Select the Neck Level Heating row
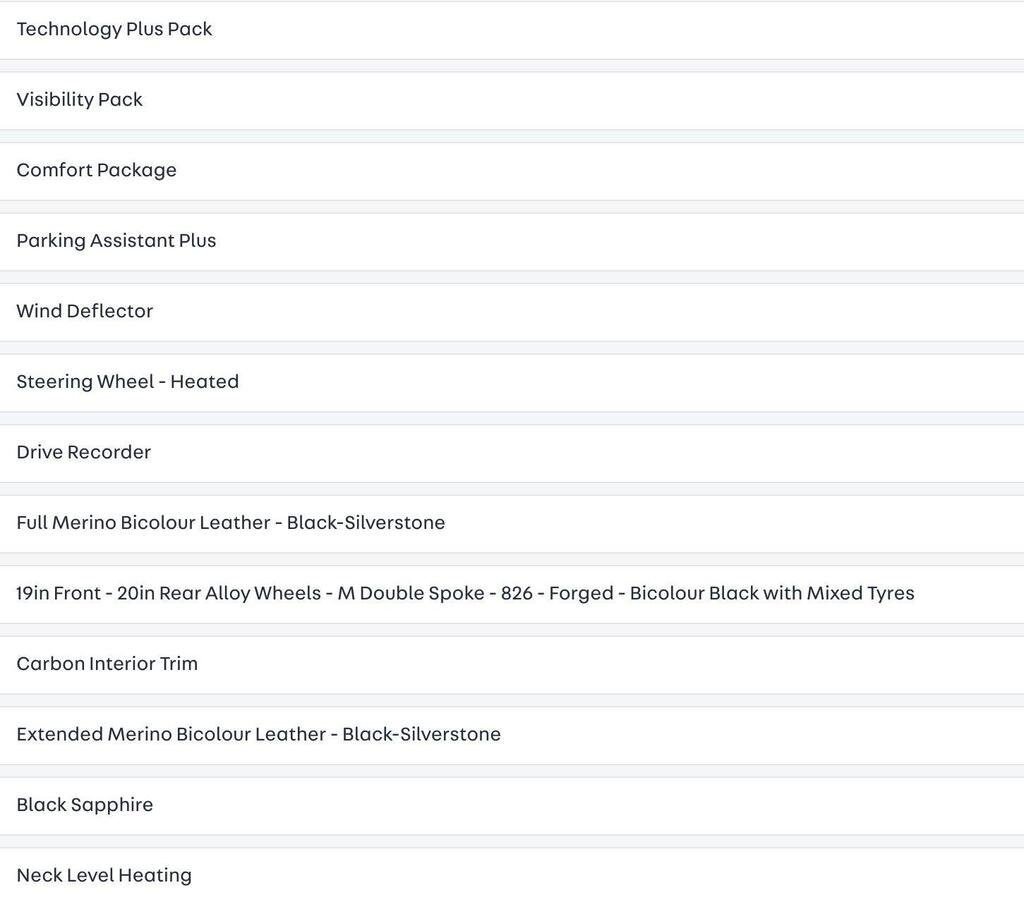Viewport: 1024px width, 902px height. 512,875
